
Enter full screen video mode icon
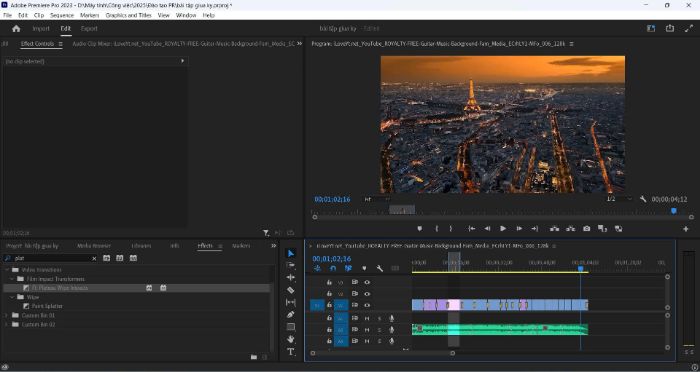pyautogui.click(x=688, y=29)
